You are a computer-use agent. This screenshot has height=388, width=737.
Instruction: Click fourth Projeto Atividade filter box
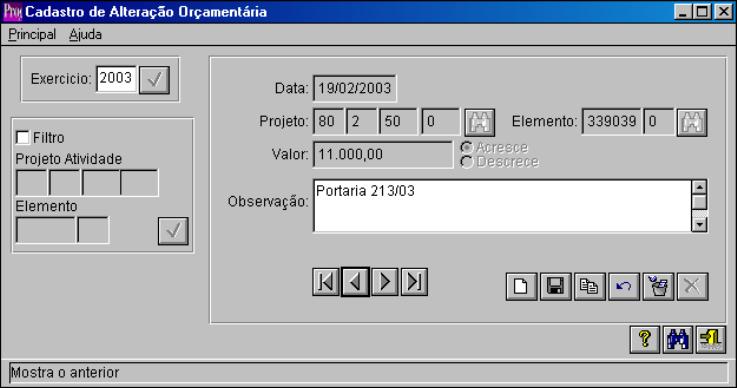[139, 183]
